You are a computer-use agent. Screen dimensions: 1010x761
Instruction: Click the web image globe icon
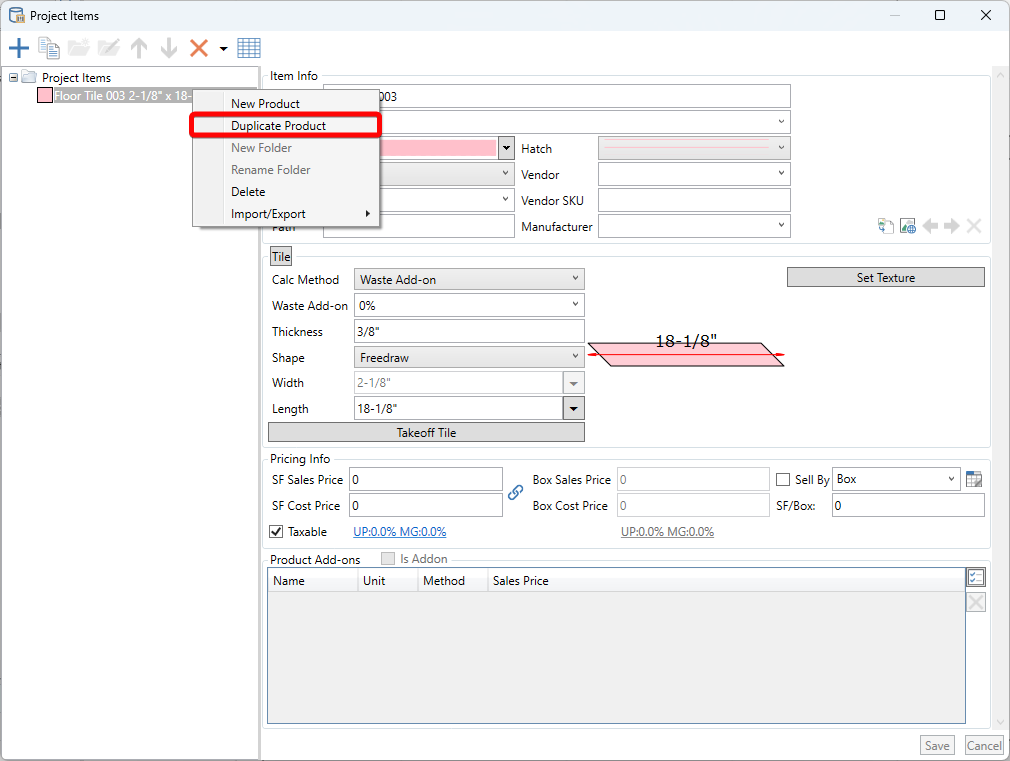point(908,226)
